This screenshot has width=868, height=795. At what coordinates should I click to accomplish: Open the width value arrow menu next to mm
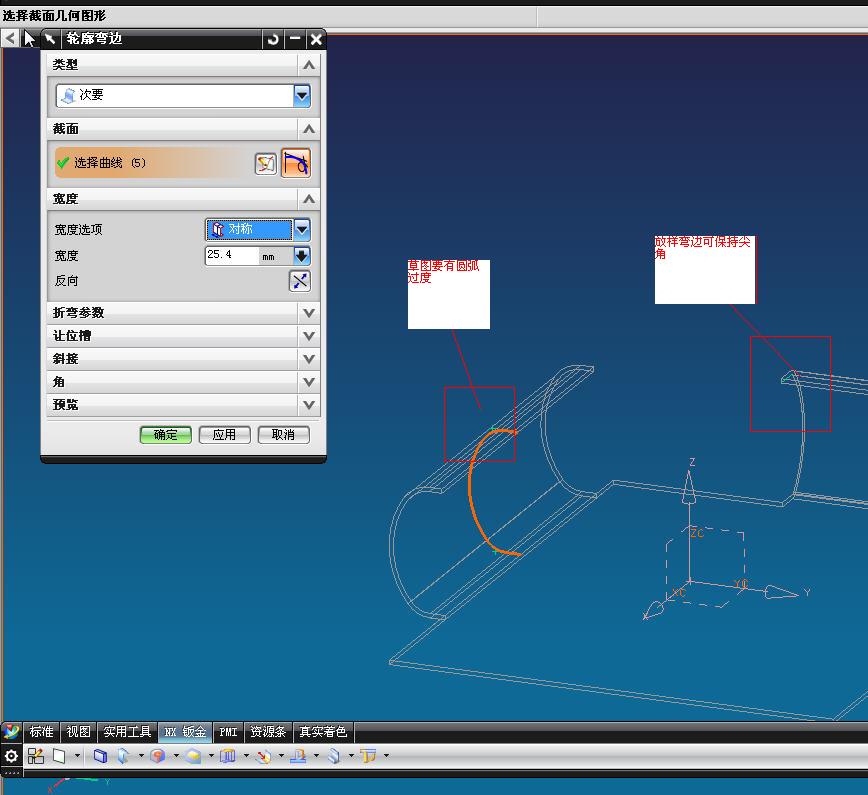click(x=302, y=256)
